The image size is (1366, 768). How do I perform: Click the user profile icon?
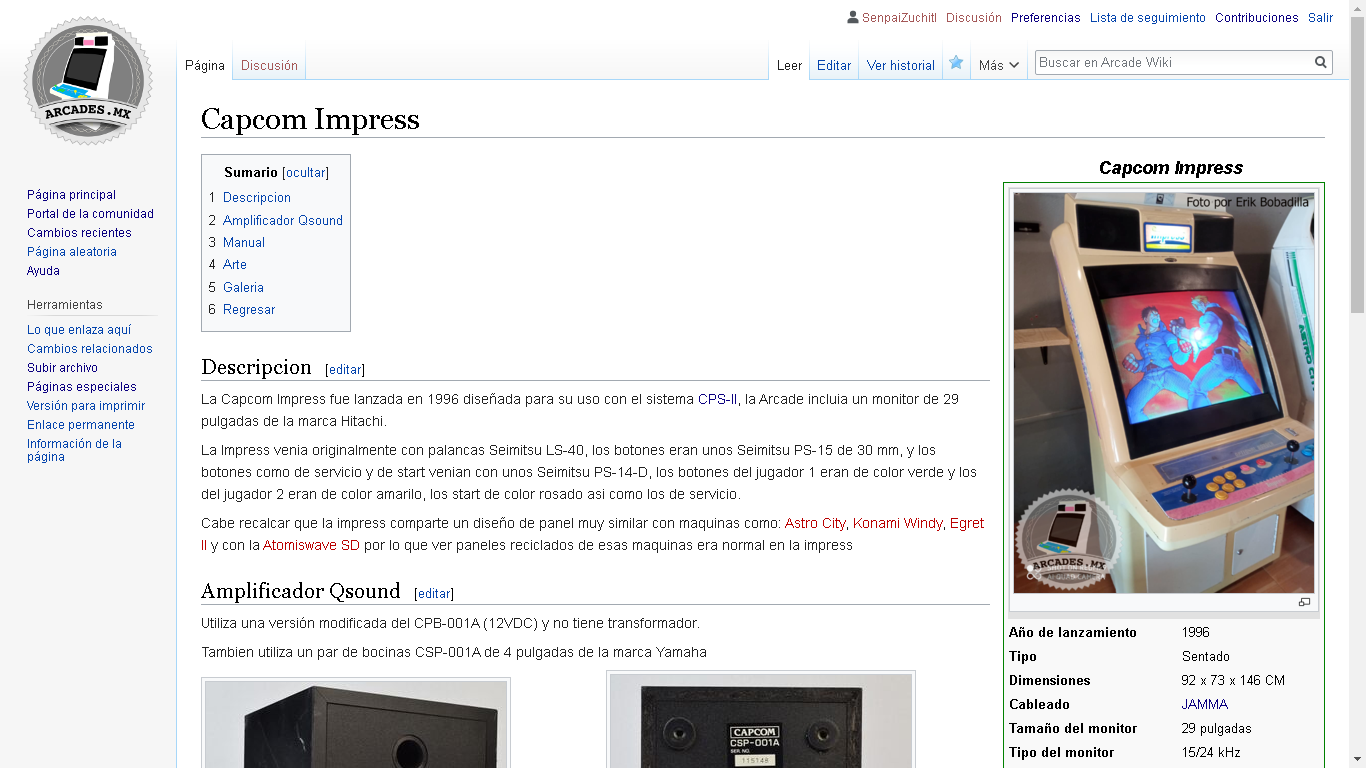[852, 17]
